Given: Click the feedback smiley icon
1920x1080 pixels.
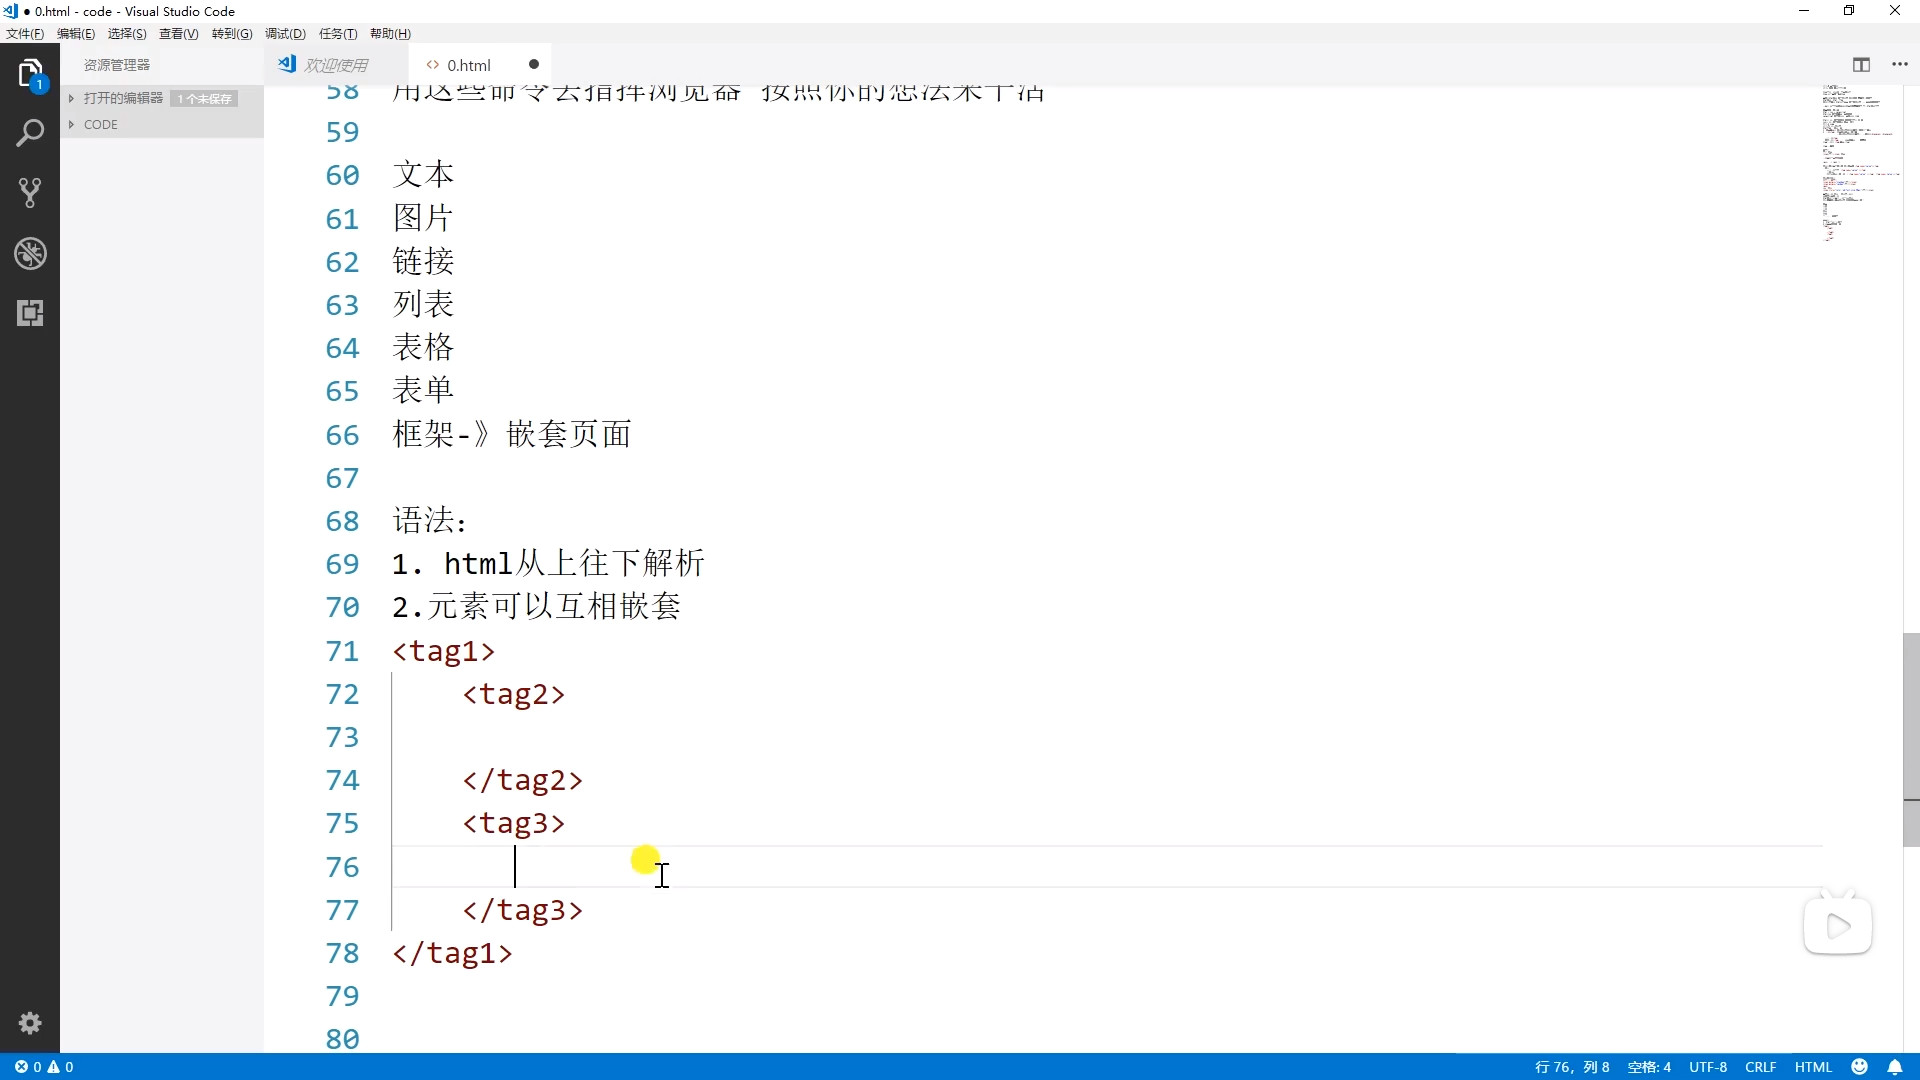Looking at the screenshot, I should pyautogui.click(x=1860, y=1067).
